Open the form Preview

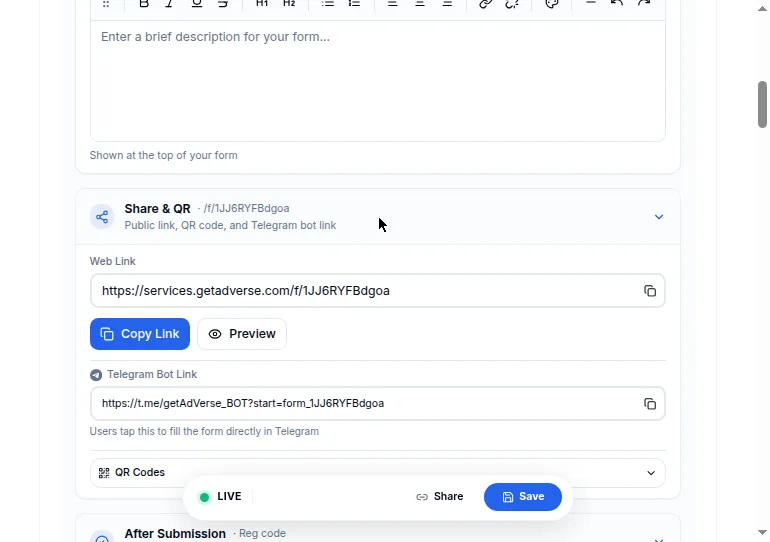242,334
